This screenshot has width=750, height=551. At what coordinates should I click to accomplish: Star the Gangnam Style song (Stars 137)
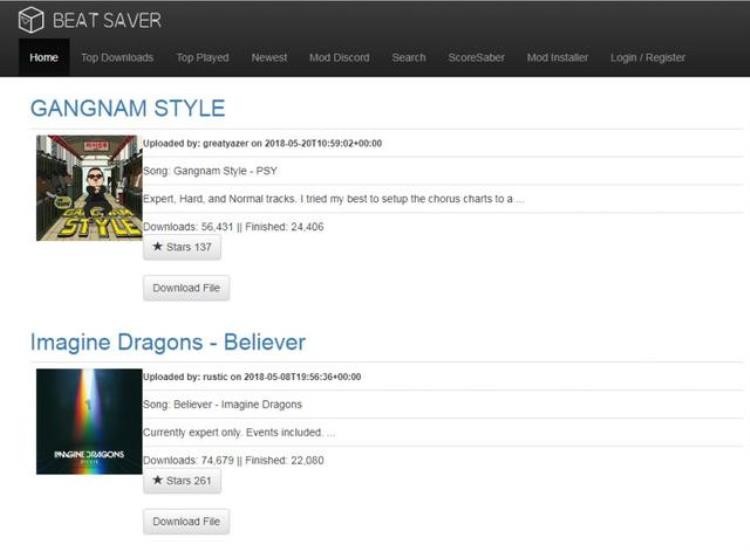click(182, 247)
